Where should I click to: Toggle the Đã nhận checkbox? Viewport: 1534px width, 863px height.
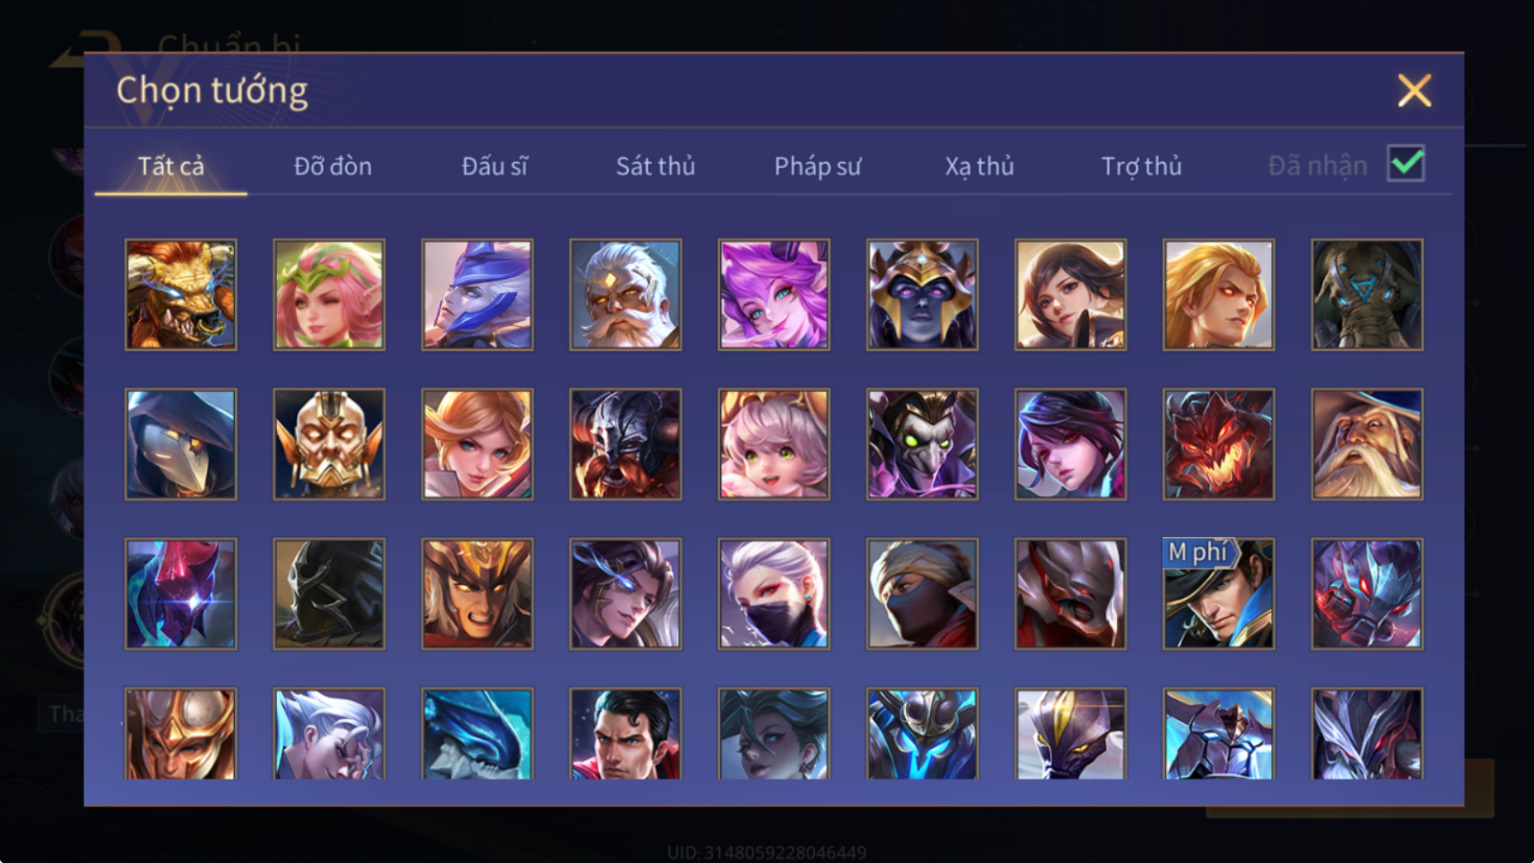pyautogui.click(x=1406, y=163)
